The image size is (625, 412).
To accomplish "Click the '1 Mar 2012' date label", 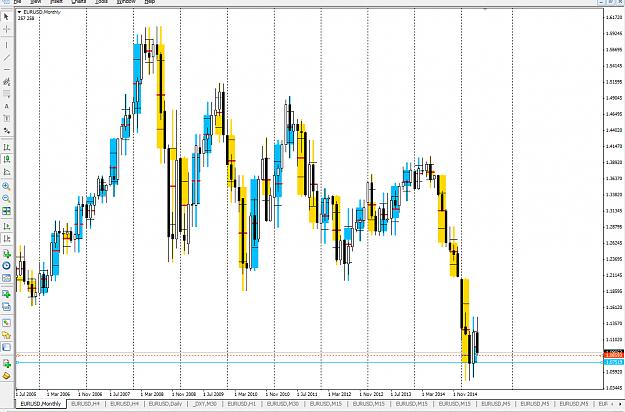I will (340, 394).
